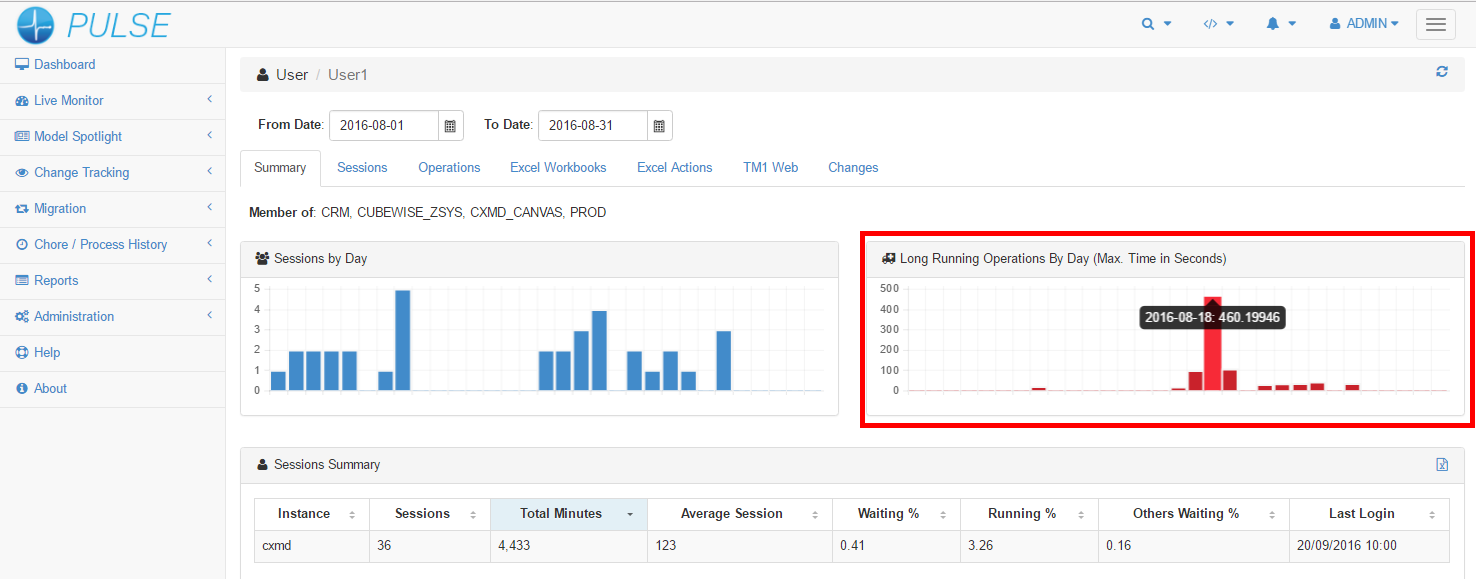The width and height of the screenshot is (1476, 579).
Task: Toggle the hamburger navigation menu
Action: (x=1435, y=25)
